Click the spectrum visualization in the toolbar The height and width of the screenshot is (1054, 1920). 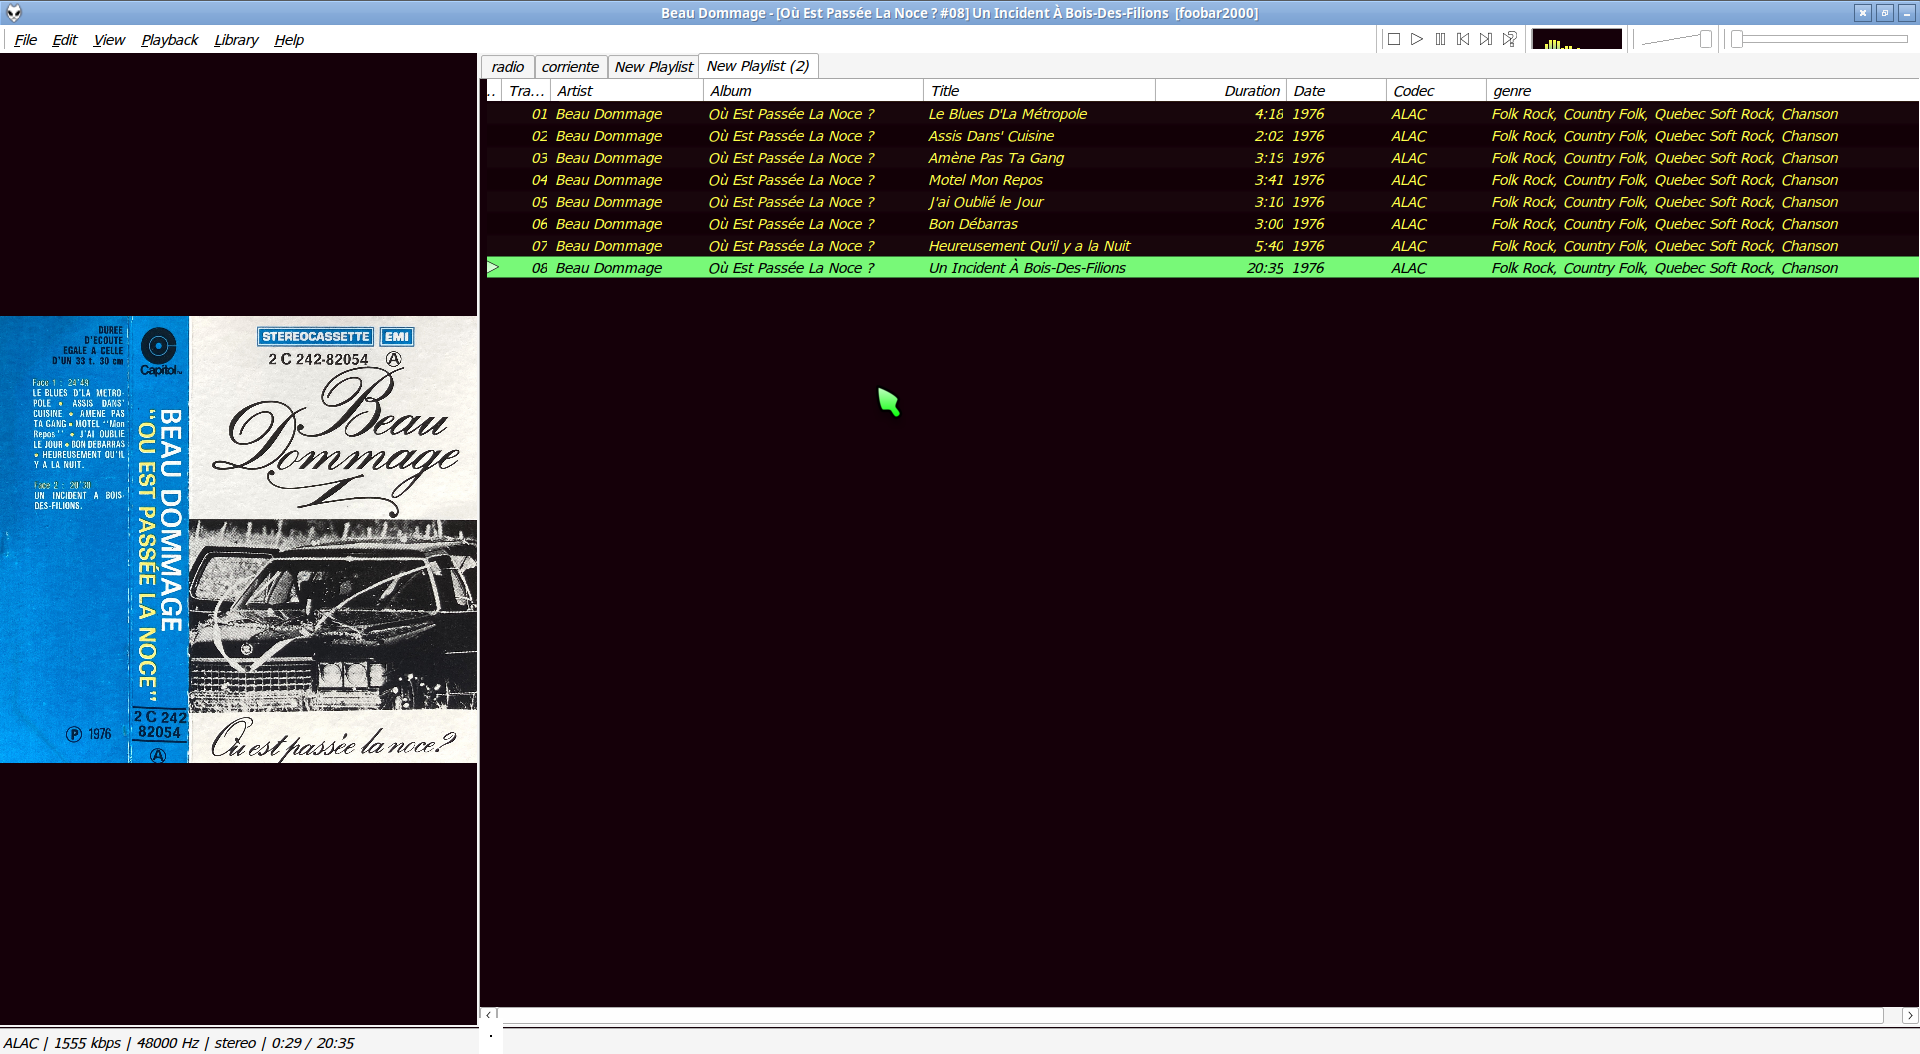(x=1577, y=39)
